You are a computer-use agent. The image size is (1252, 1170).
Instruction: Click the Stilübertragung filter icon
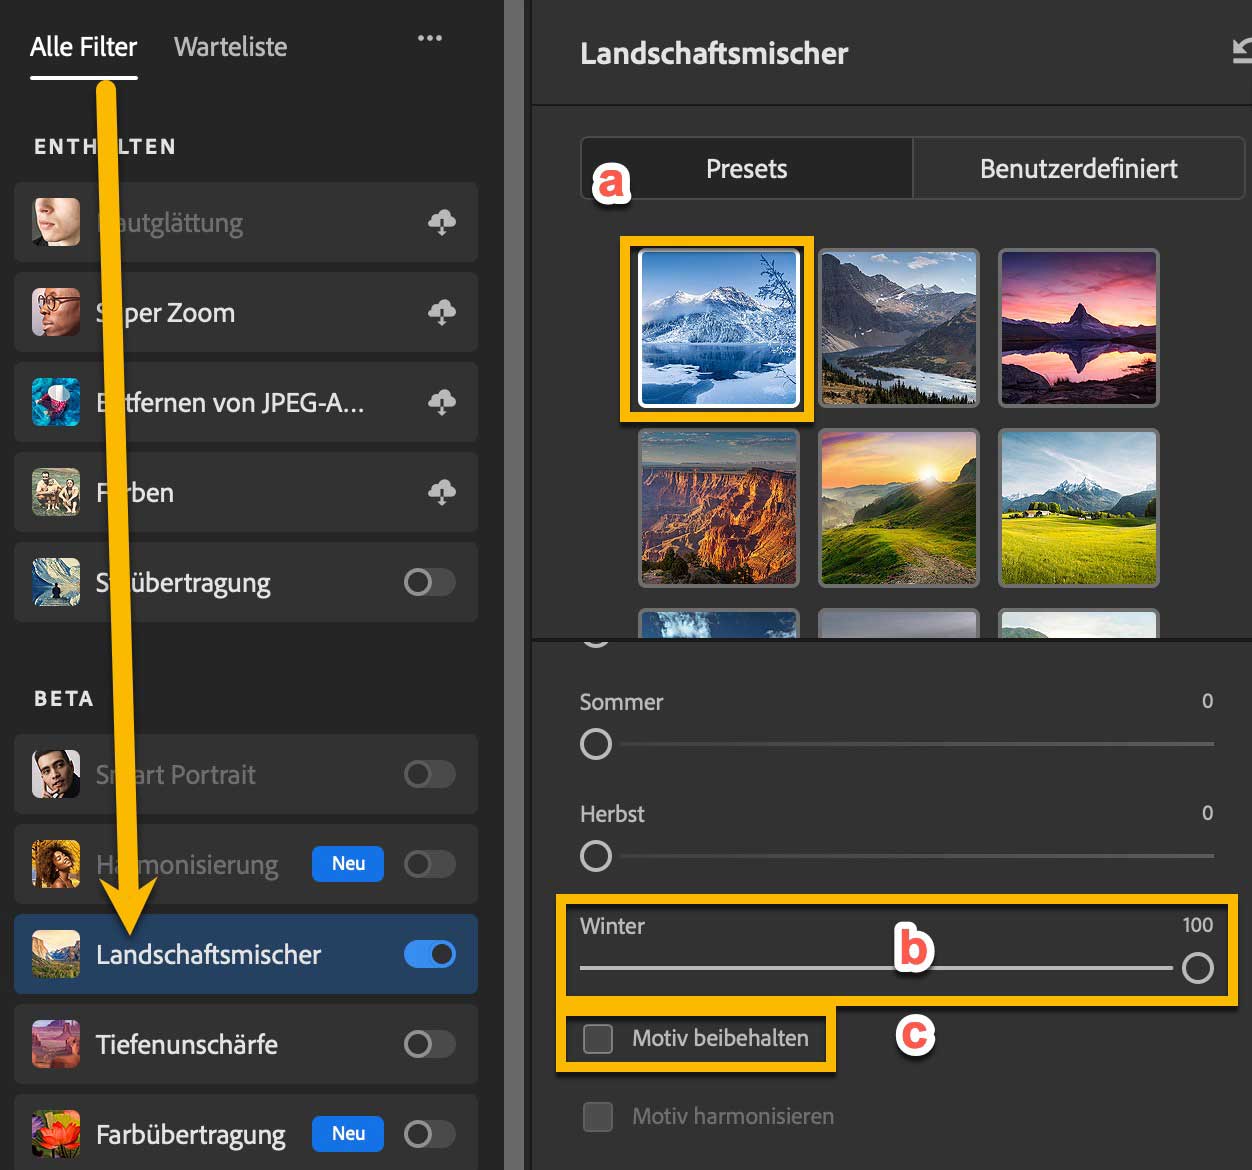[56, 582]
